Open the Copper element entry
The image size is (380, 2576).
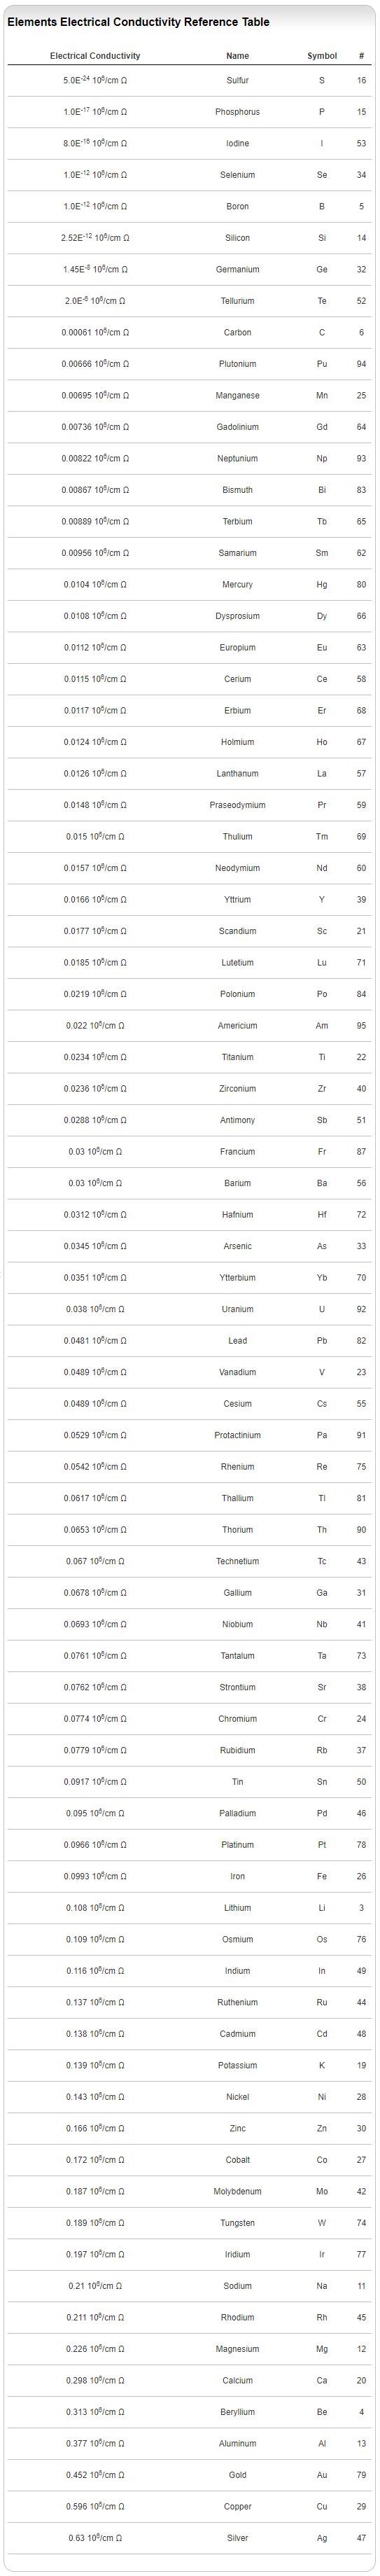tap(237, 2506)
